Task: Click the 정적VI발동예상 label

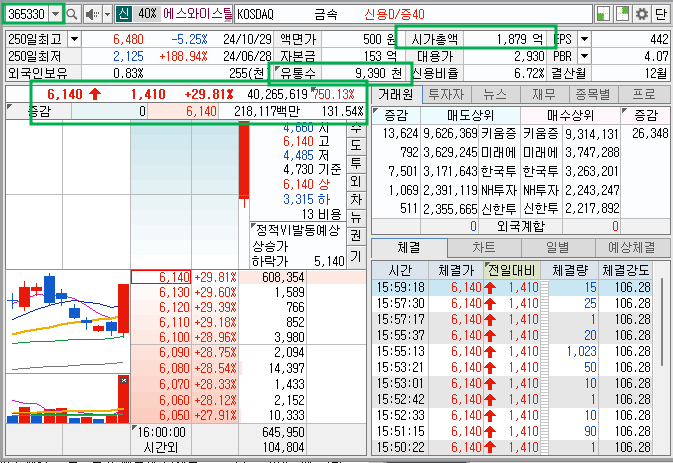Action: point(298,230)
